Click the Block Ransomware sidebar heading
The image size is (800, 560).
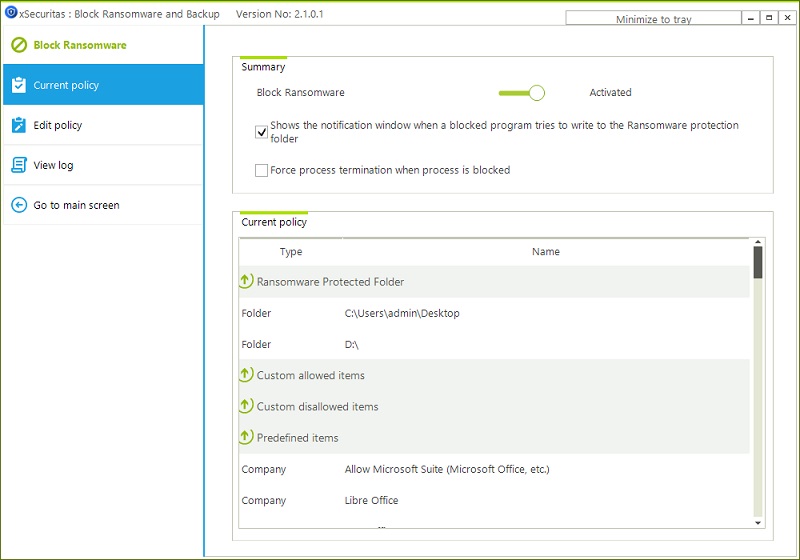tap(80, 45)
